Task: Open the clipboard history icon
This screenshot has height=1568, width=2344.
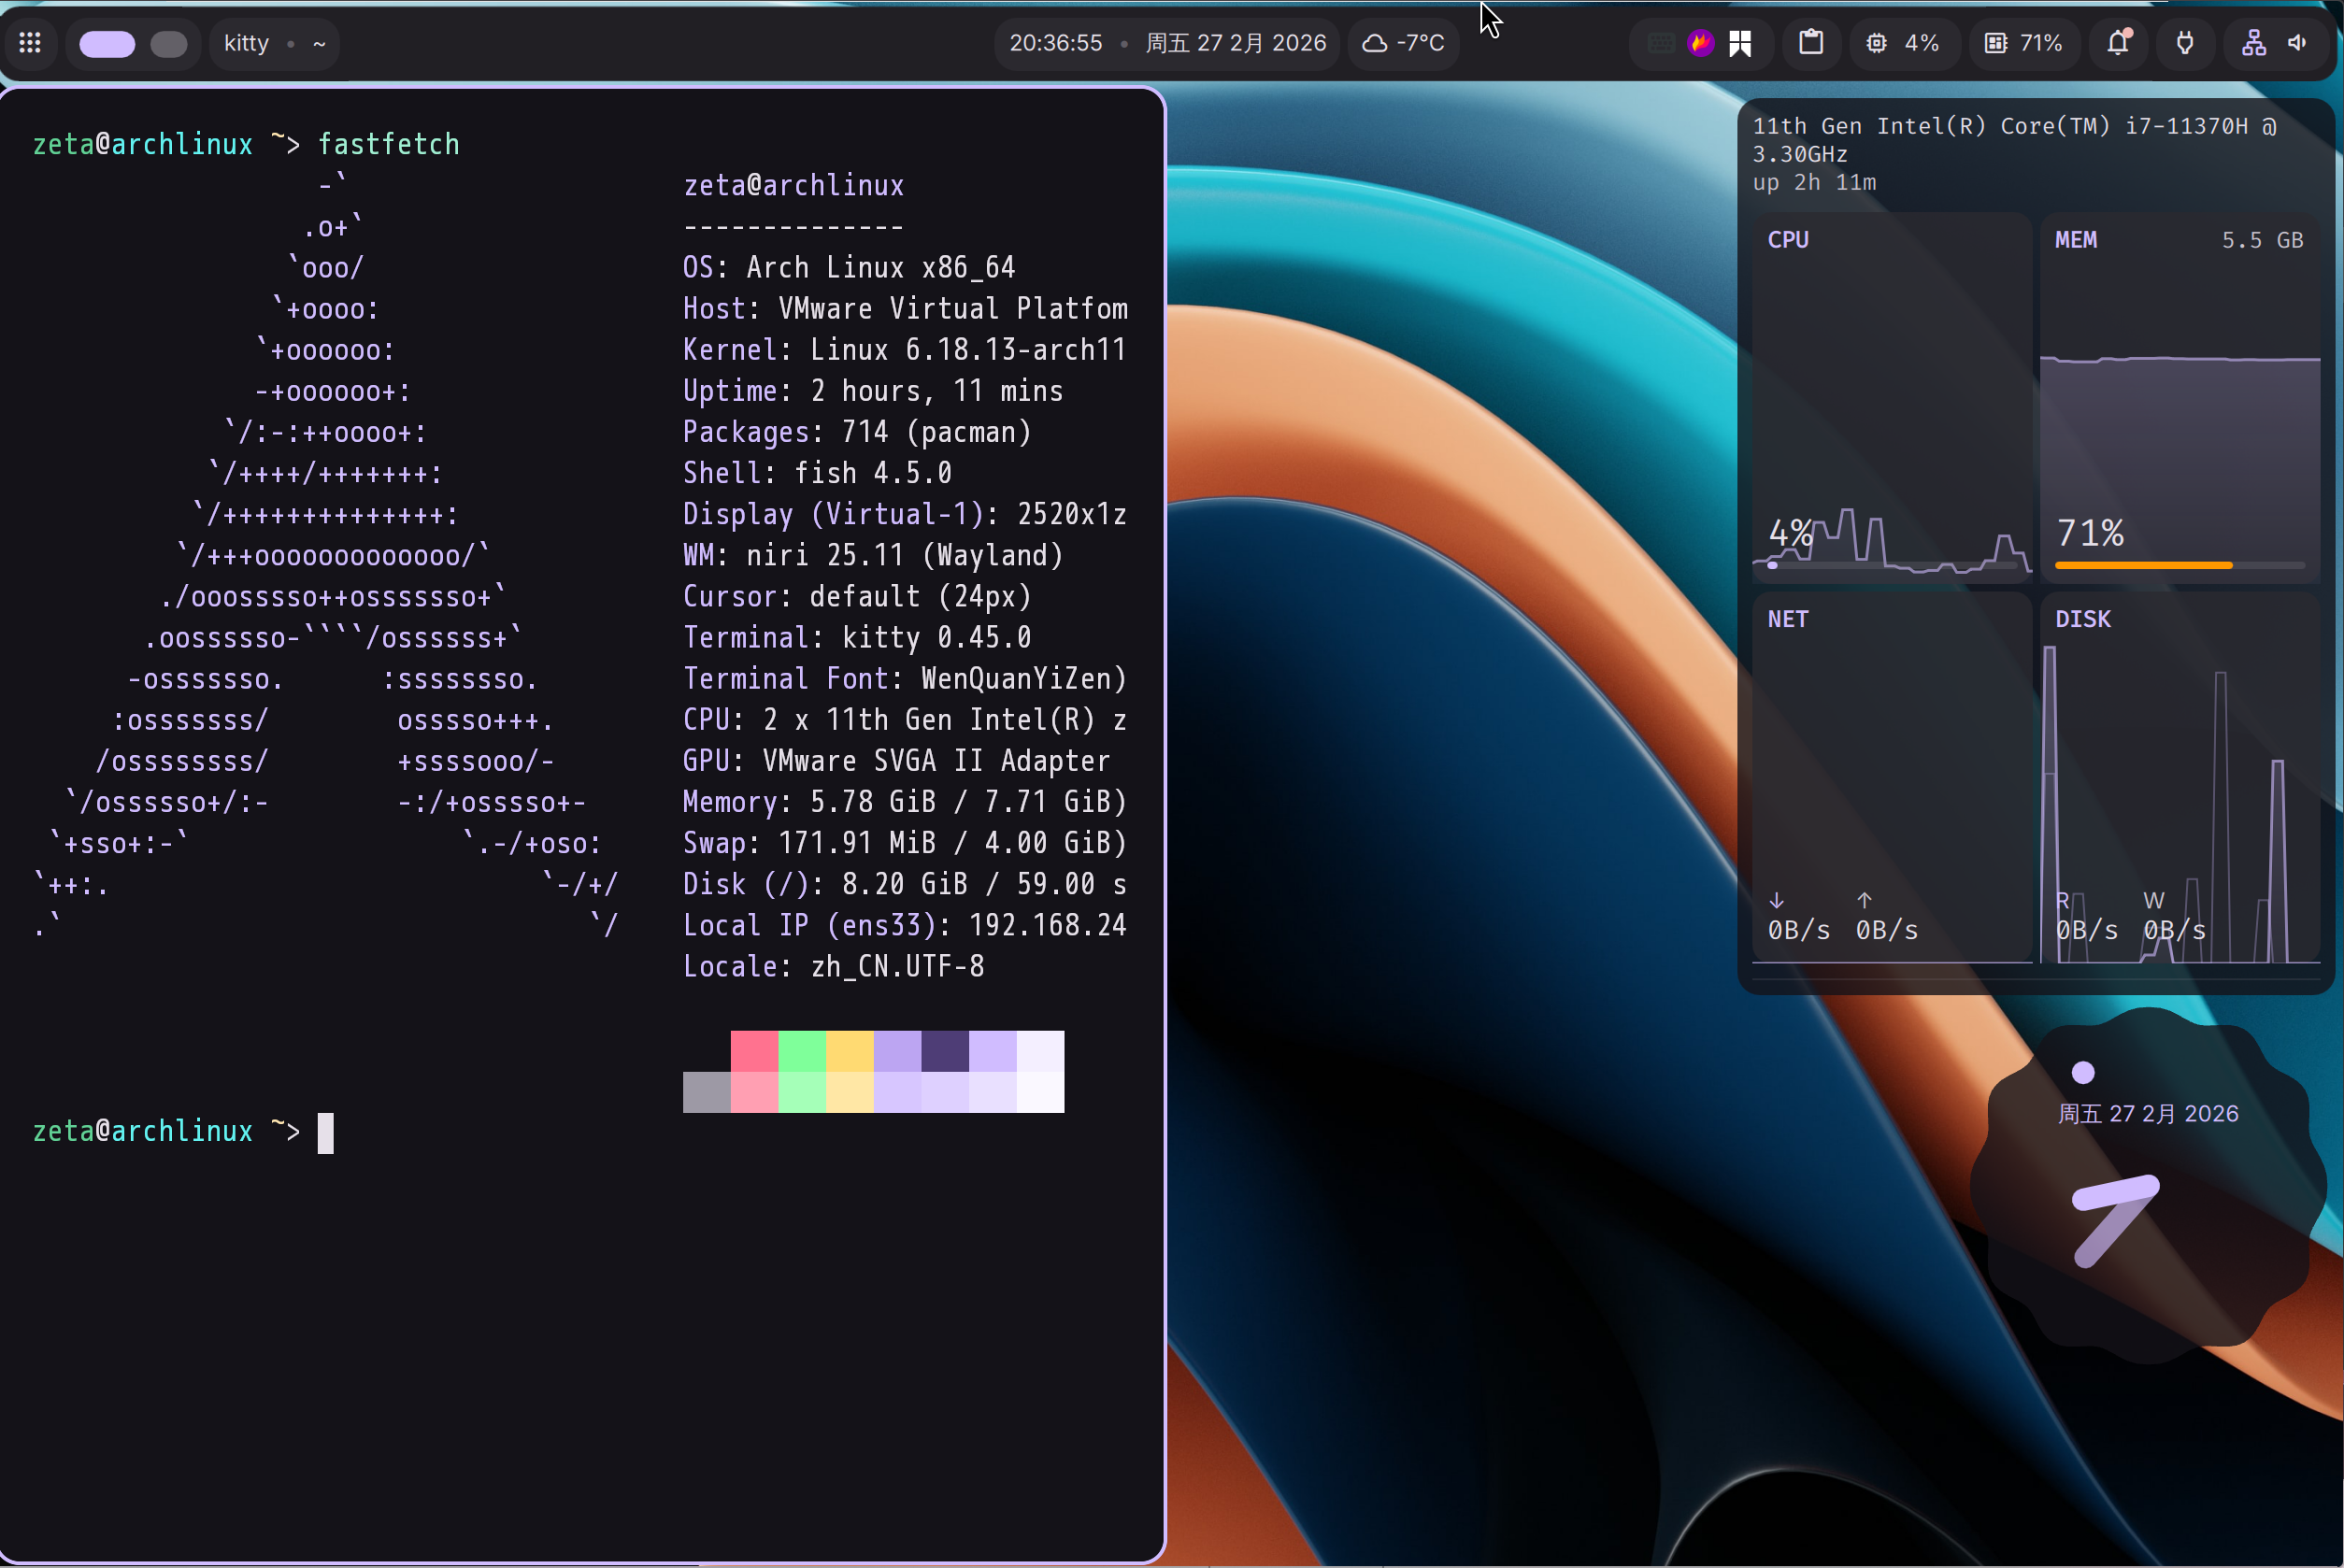Action: (1811, 43)
